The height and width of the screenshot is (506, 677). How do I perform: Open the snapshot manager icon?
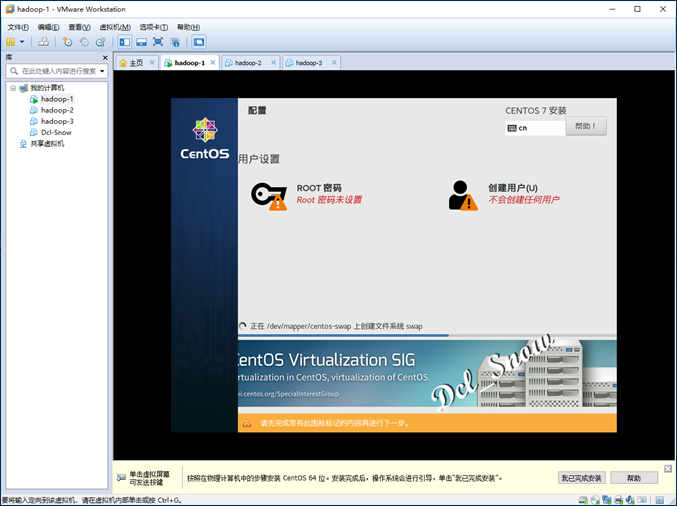tap(101, 42)
